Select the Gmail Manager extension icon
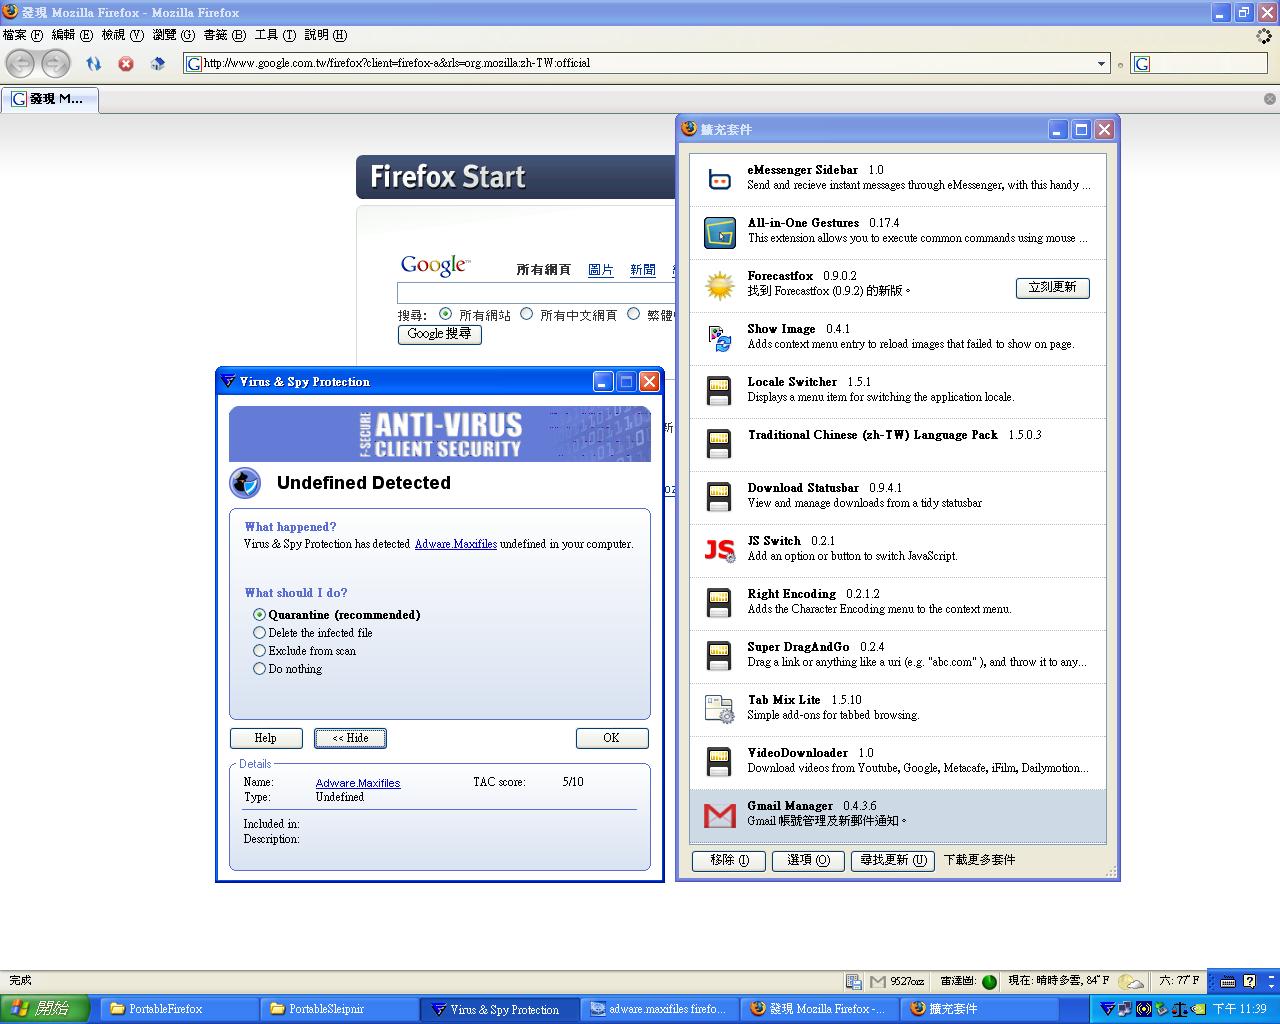This screenshot has width=1280, height=1024. (x=719, y=815)
